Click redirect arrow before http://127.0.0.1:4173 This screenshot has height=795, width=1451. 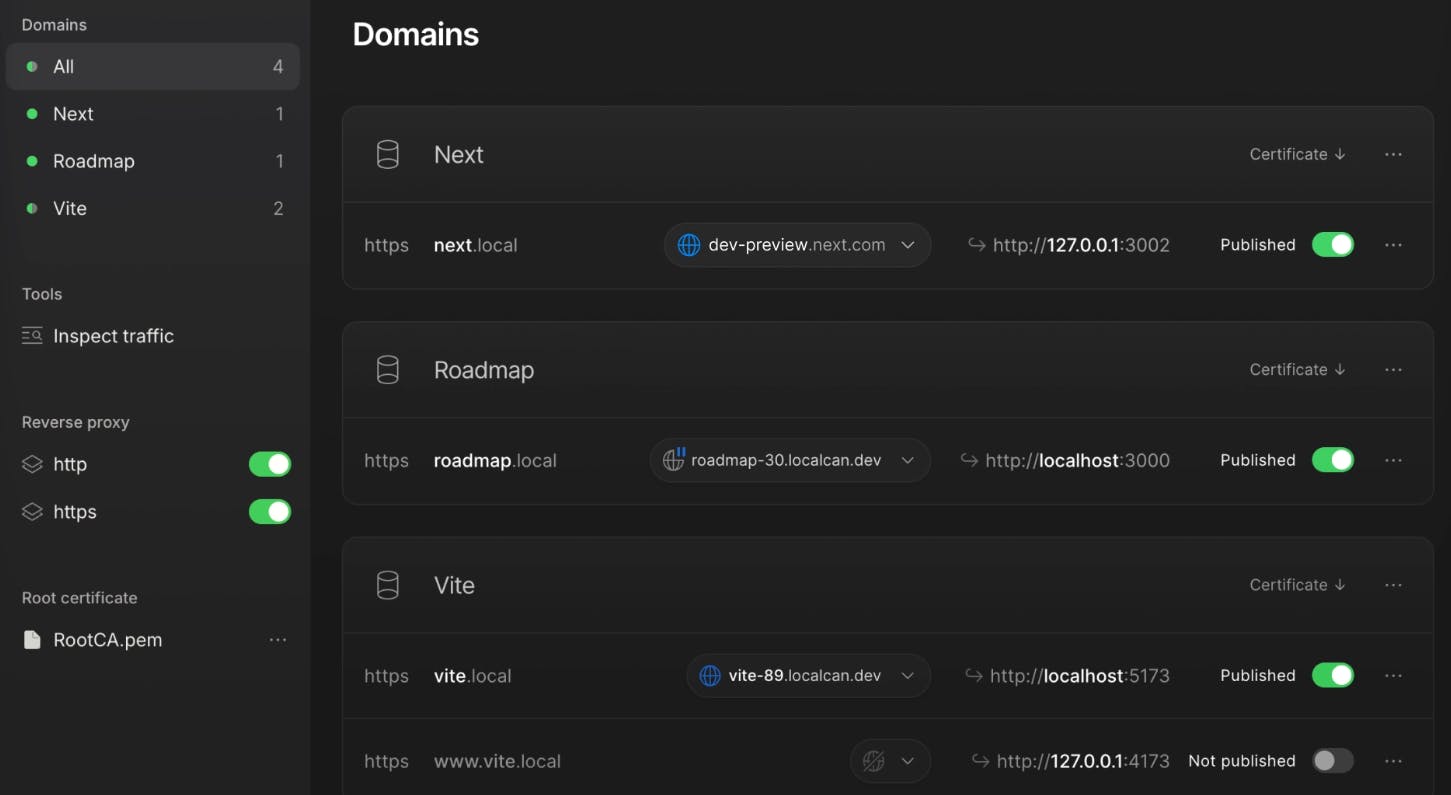[x=981, y=761]
